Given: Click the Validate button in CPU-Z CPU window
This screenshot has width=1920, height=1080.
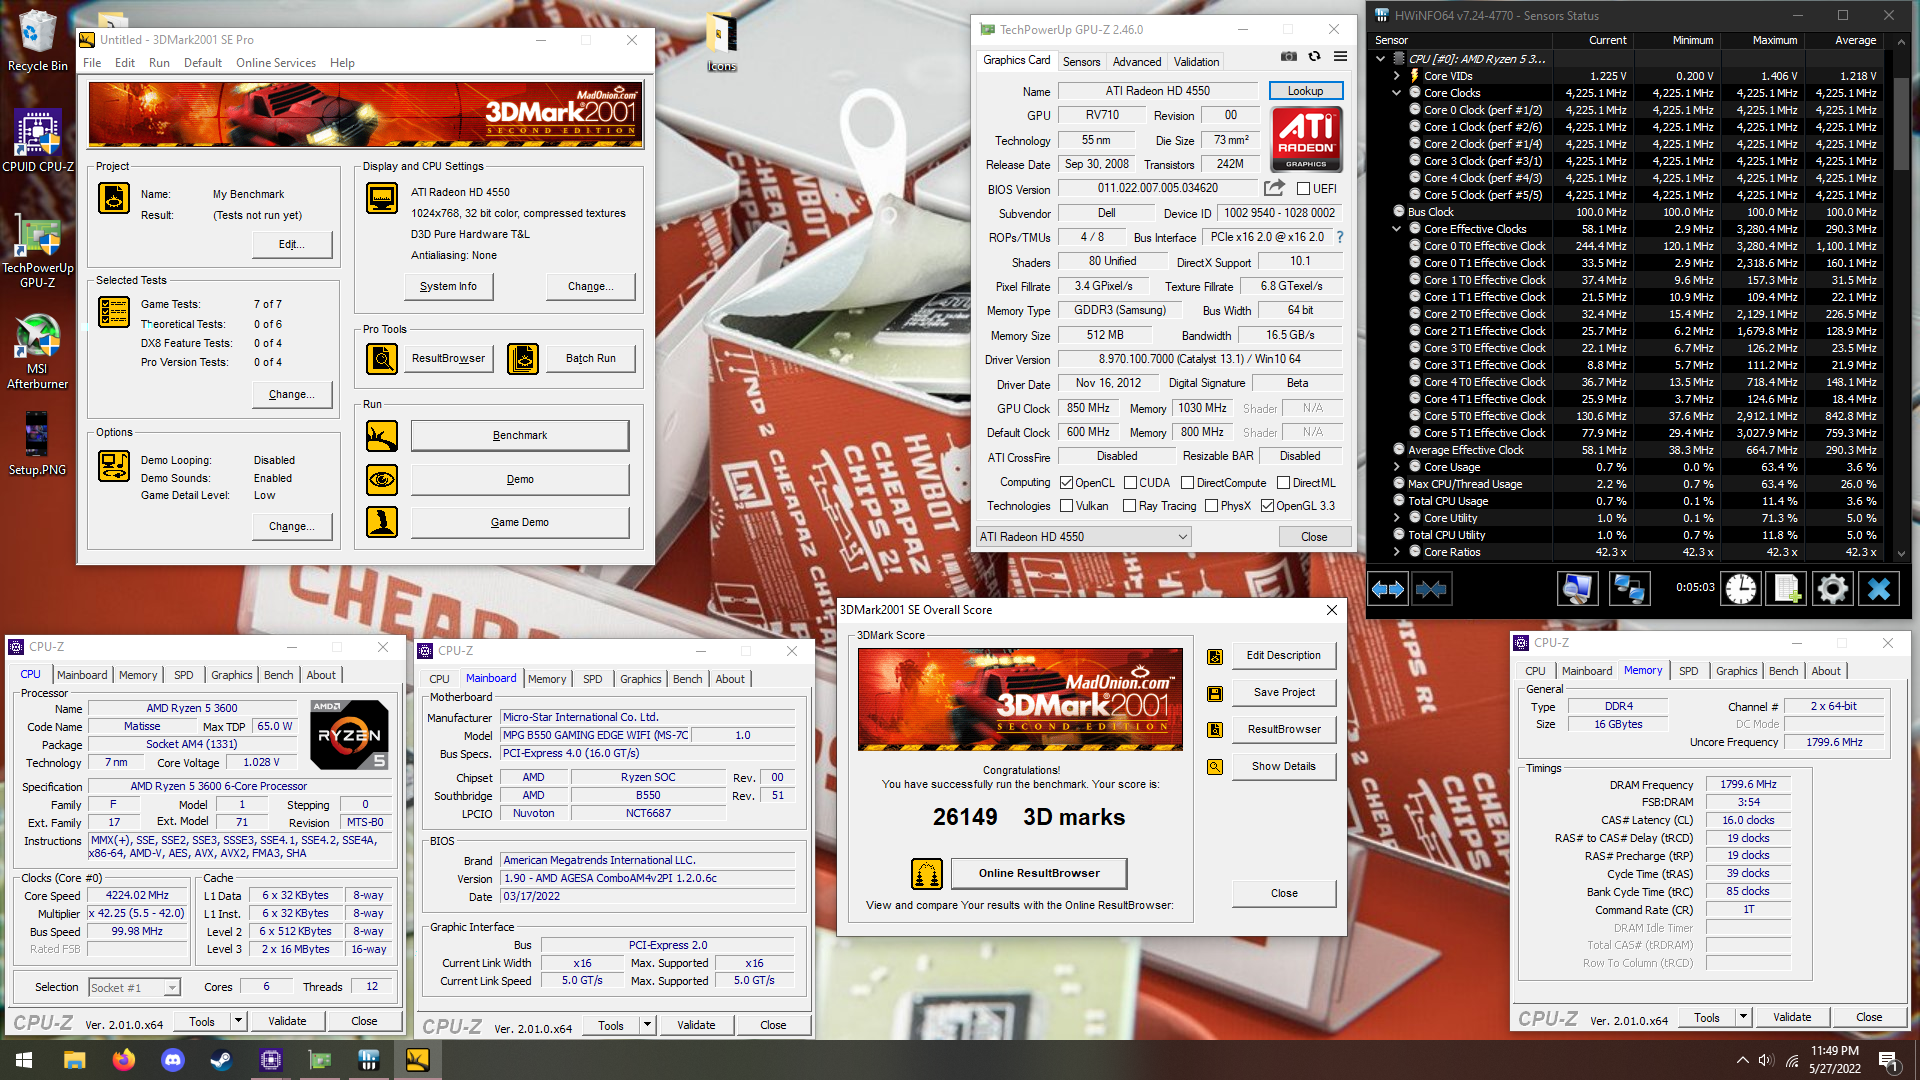Looking at the screenshot, I should click(287, 1021).
